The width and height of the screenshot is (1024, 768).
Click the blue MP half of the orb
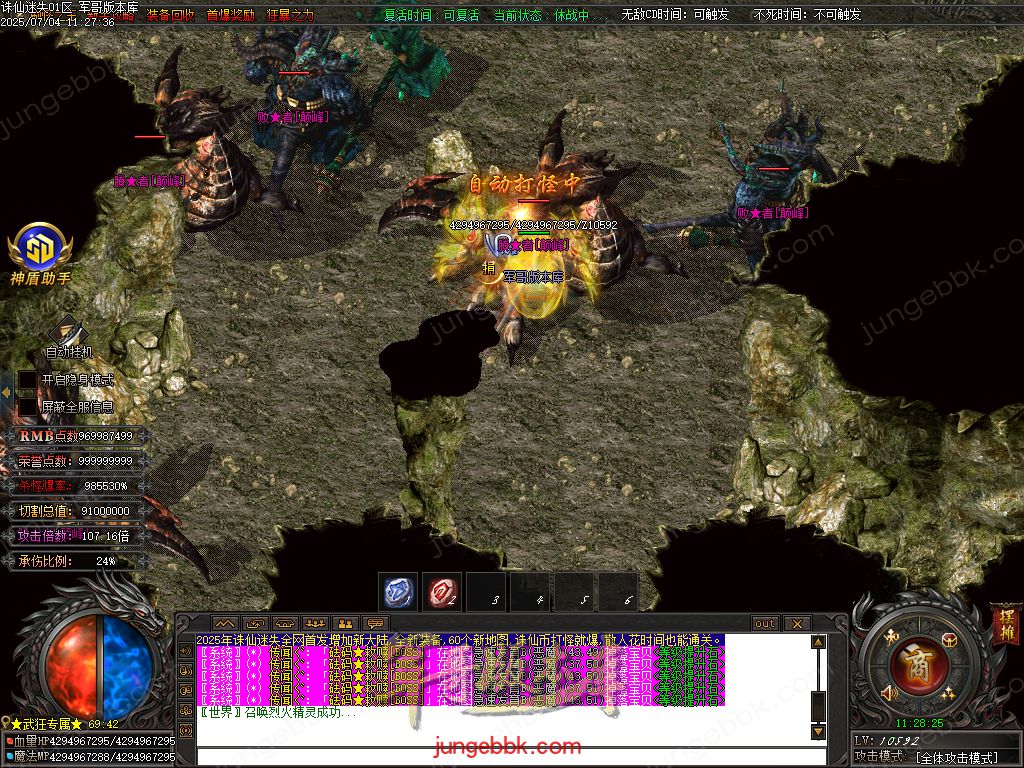pyautogui.click(x=127, y=665)
